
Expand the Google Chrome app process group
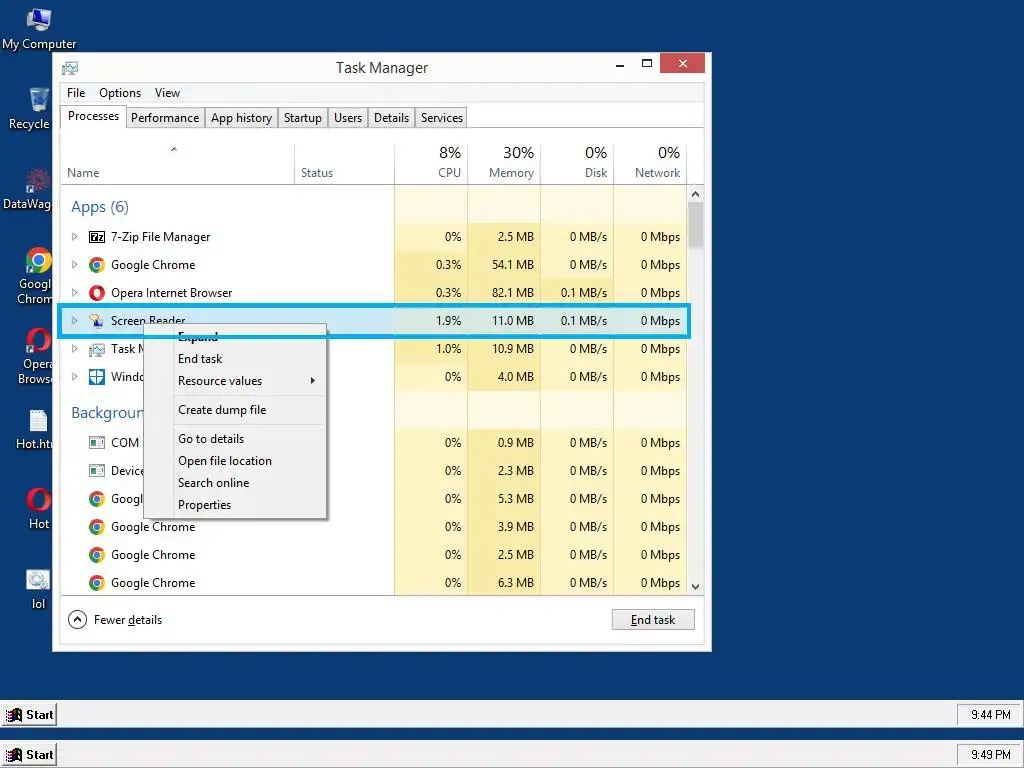(x=74, y=265)
